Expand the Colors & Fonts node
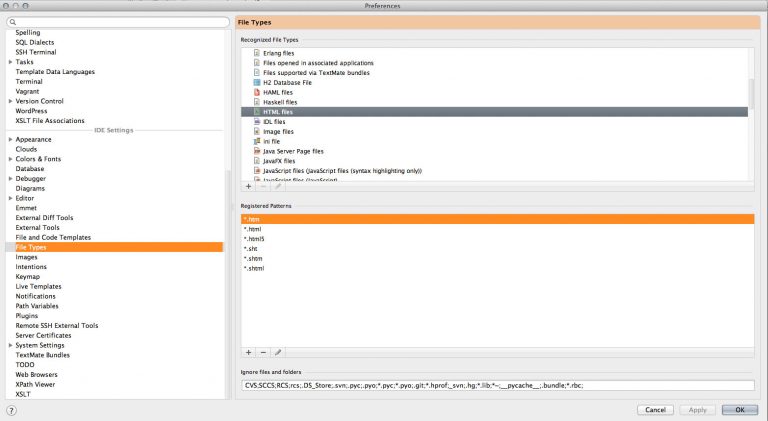Screen dimensions: 768x421 click(10, 159)
